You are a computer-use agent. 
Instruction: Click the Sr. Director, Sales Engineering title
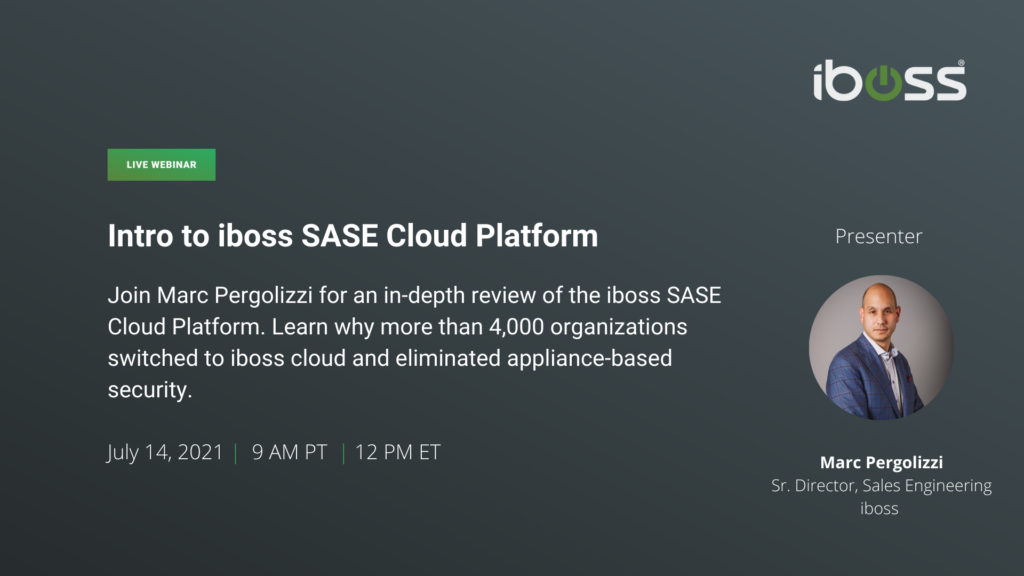tap(881, 486)
